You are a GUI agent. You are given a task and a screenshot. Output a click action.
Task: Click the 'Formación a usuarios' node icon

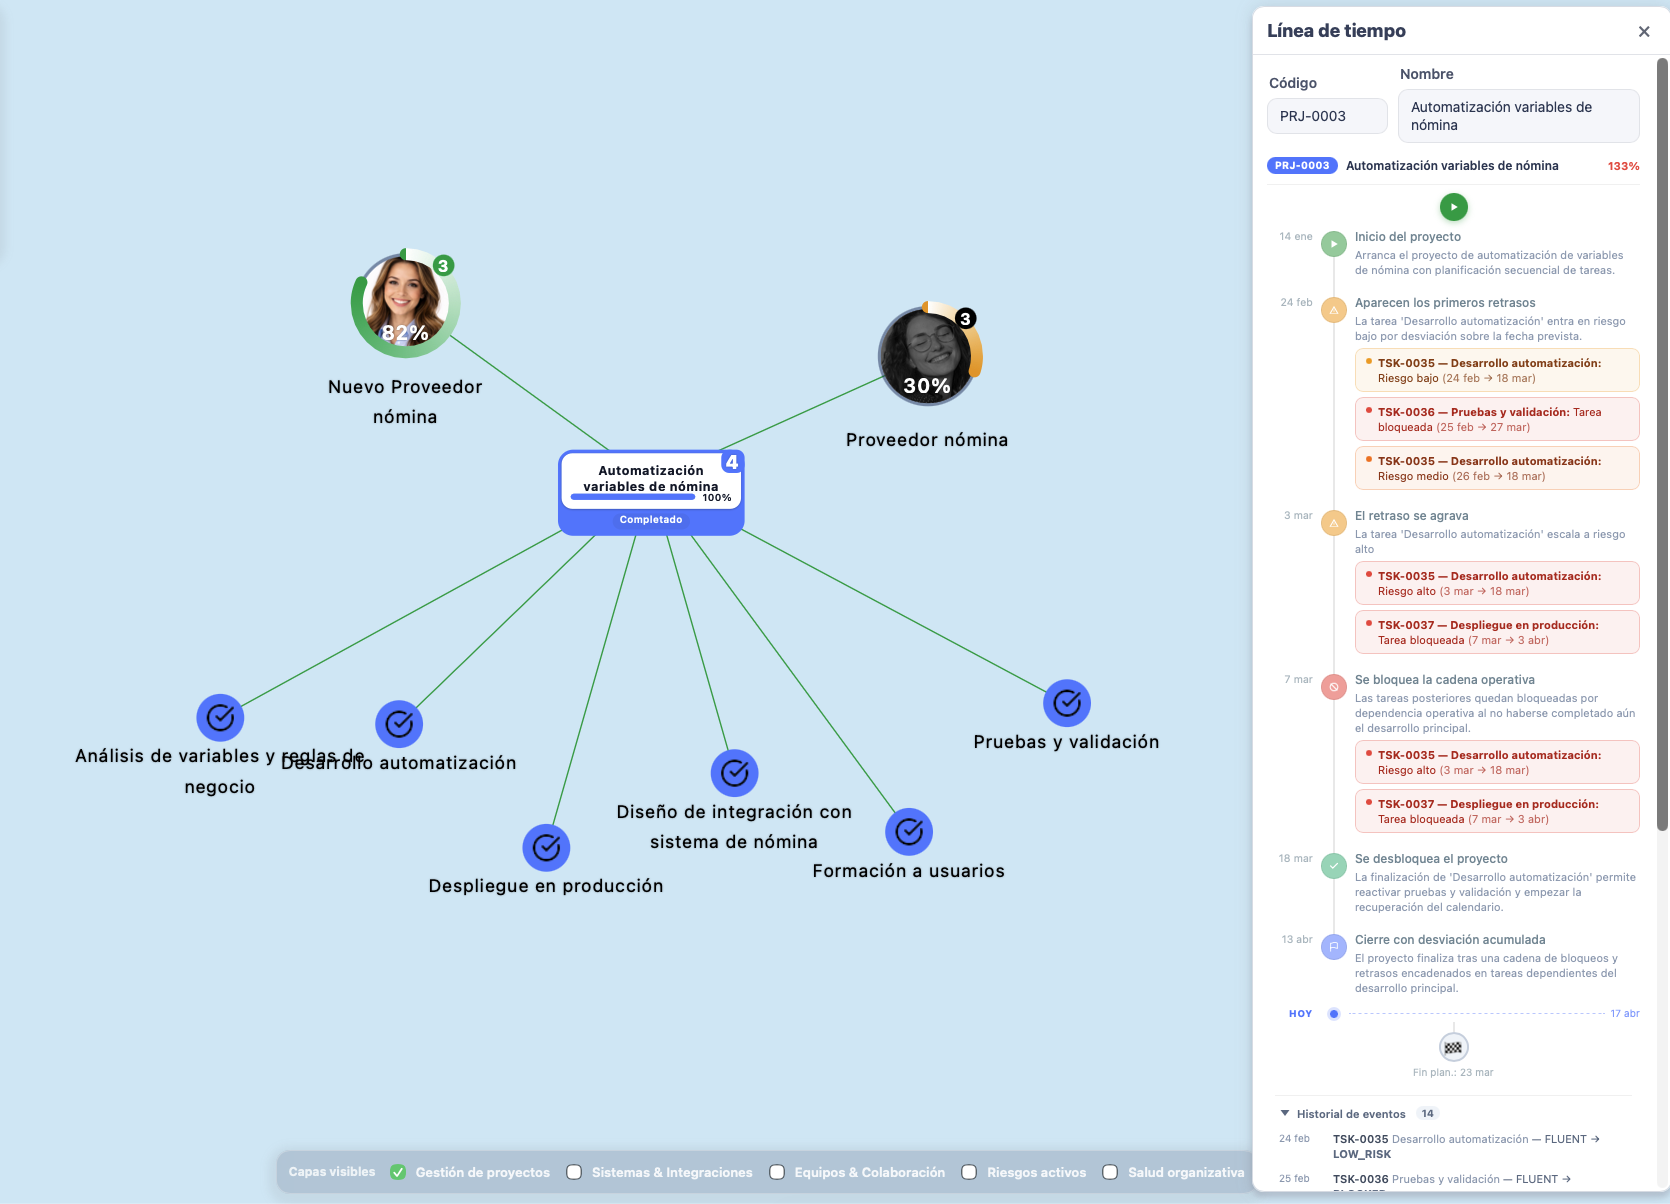pos(908,831)
